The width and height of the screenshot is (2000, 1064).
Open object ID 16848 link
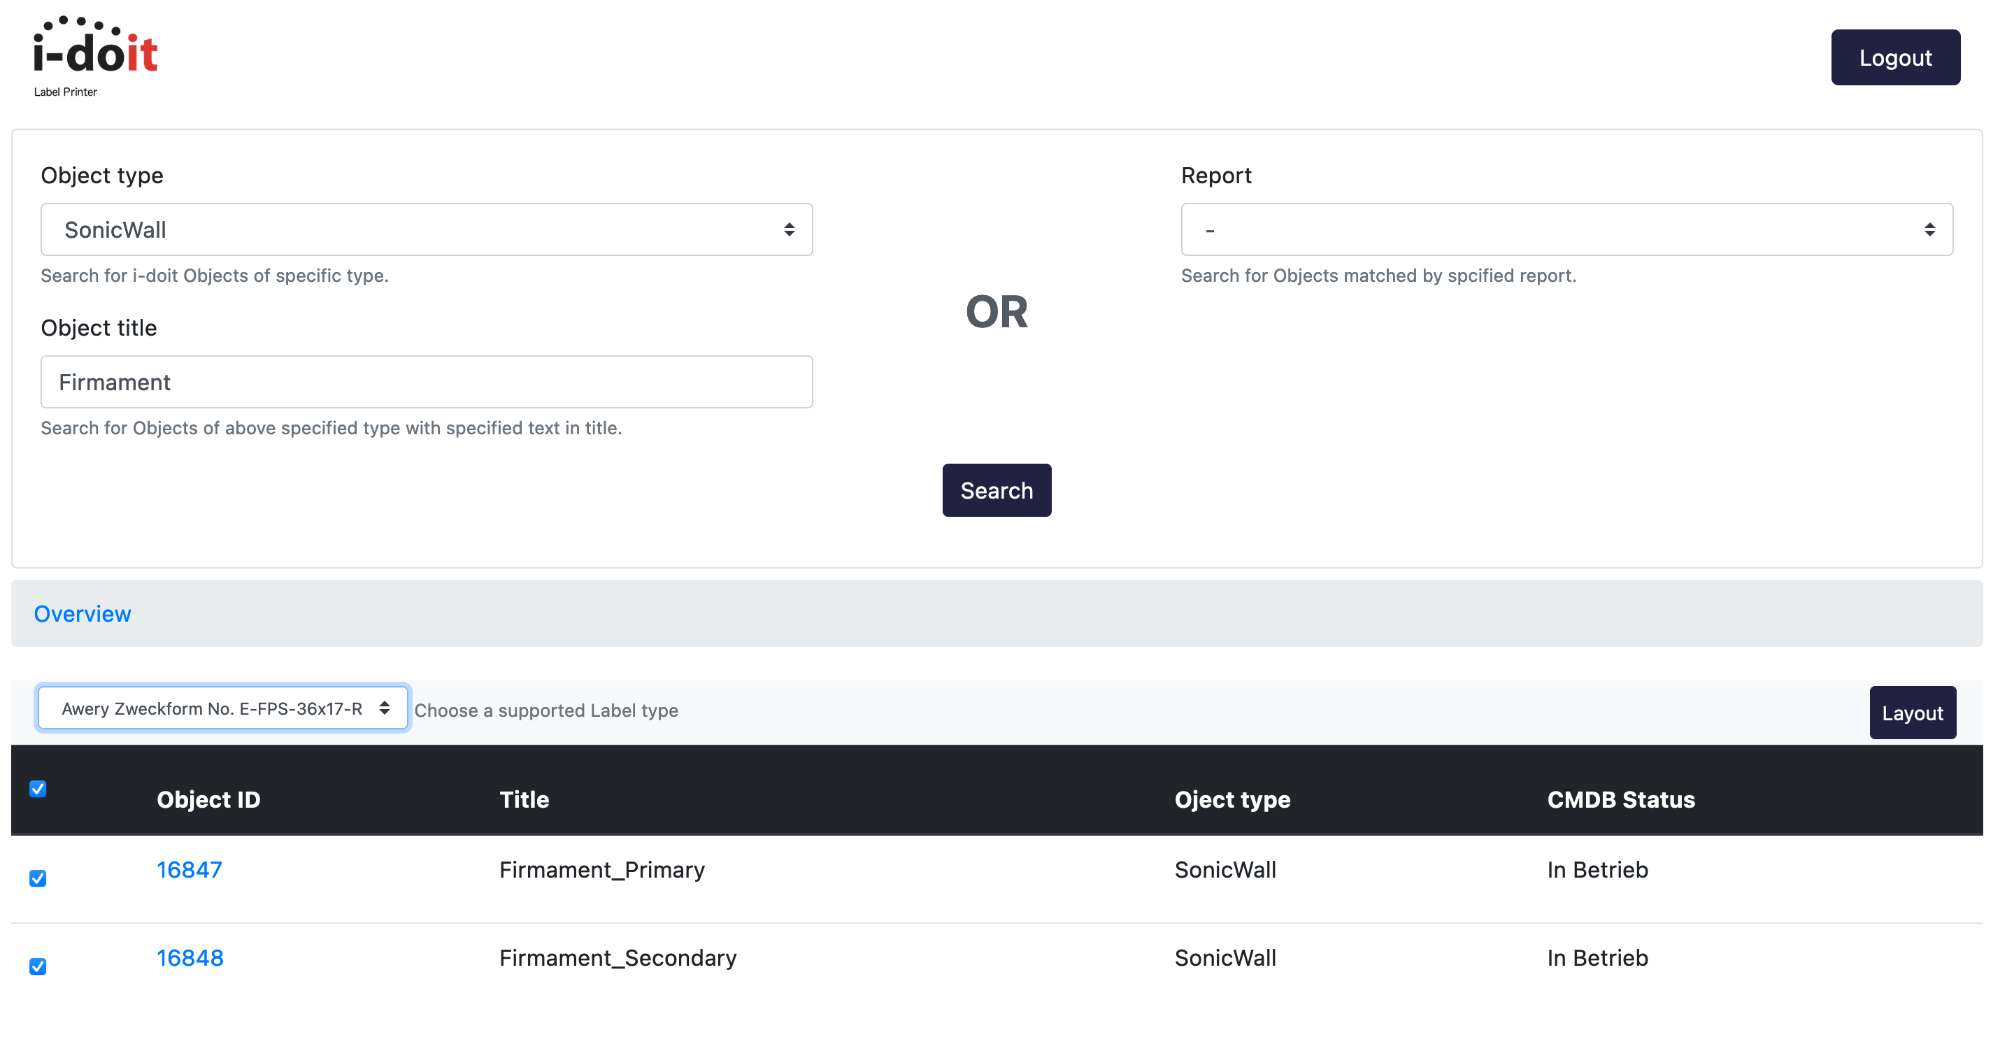[x=190, y=958]
